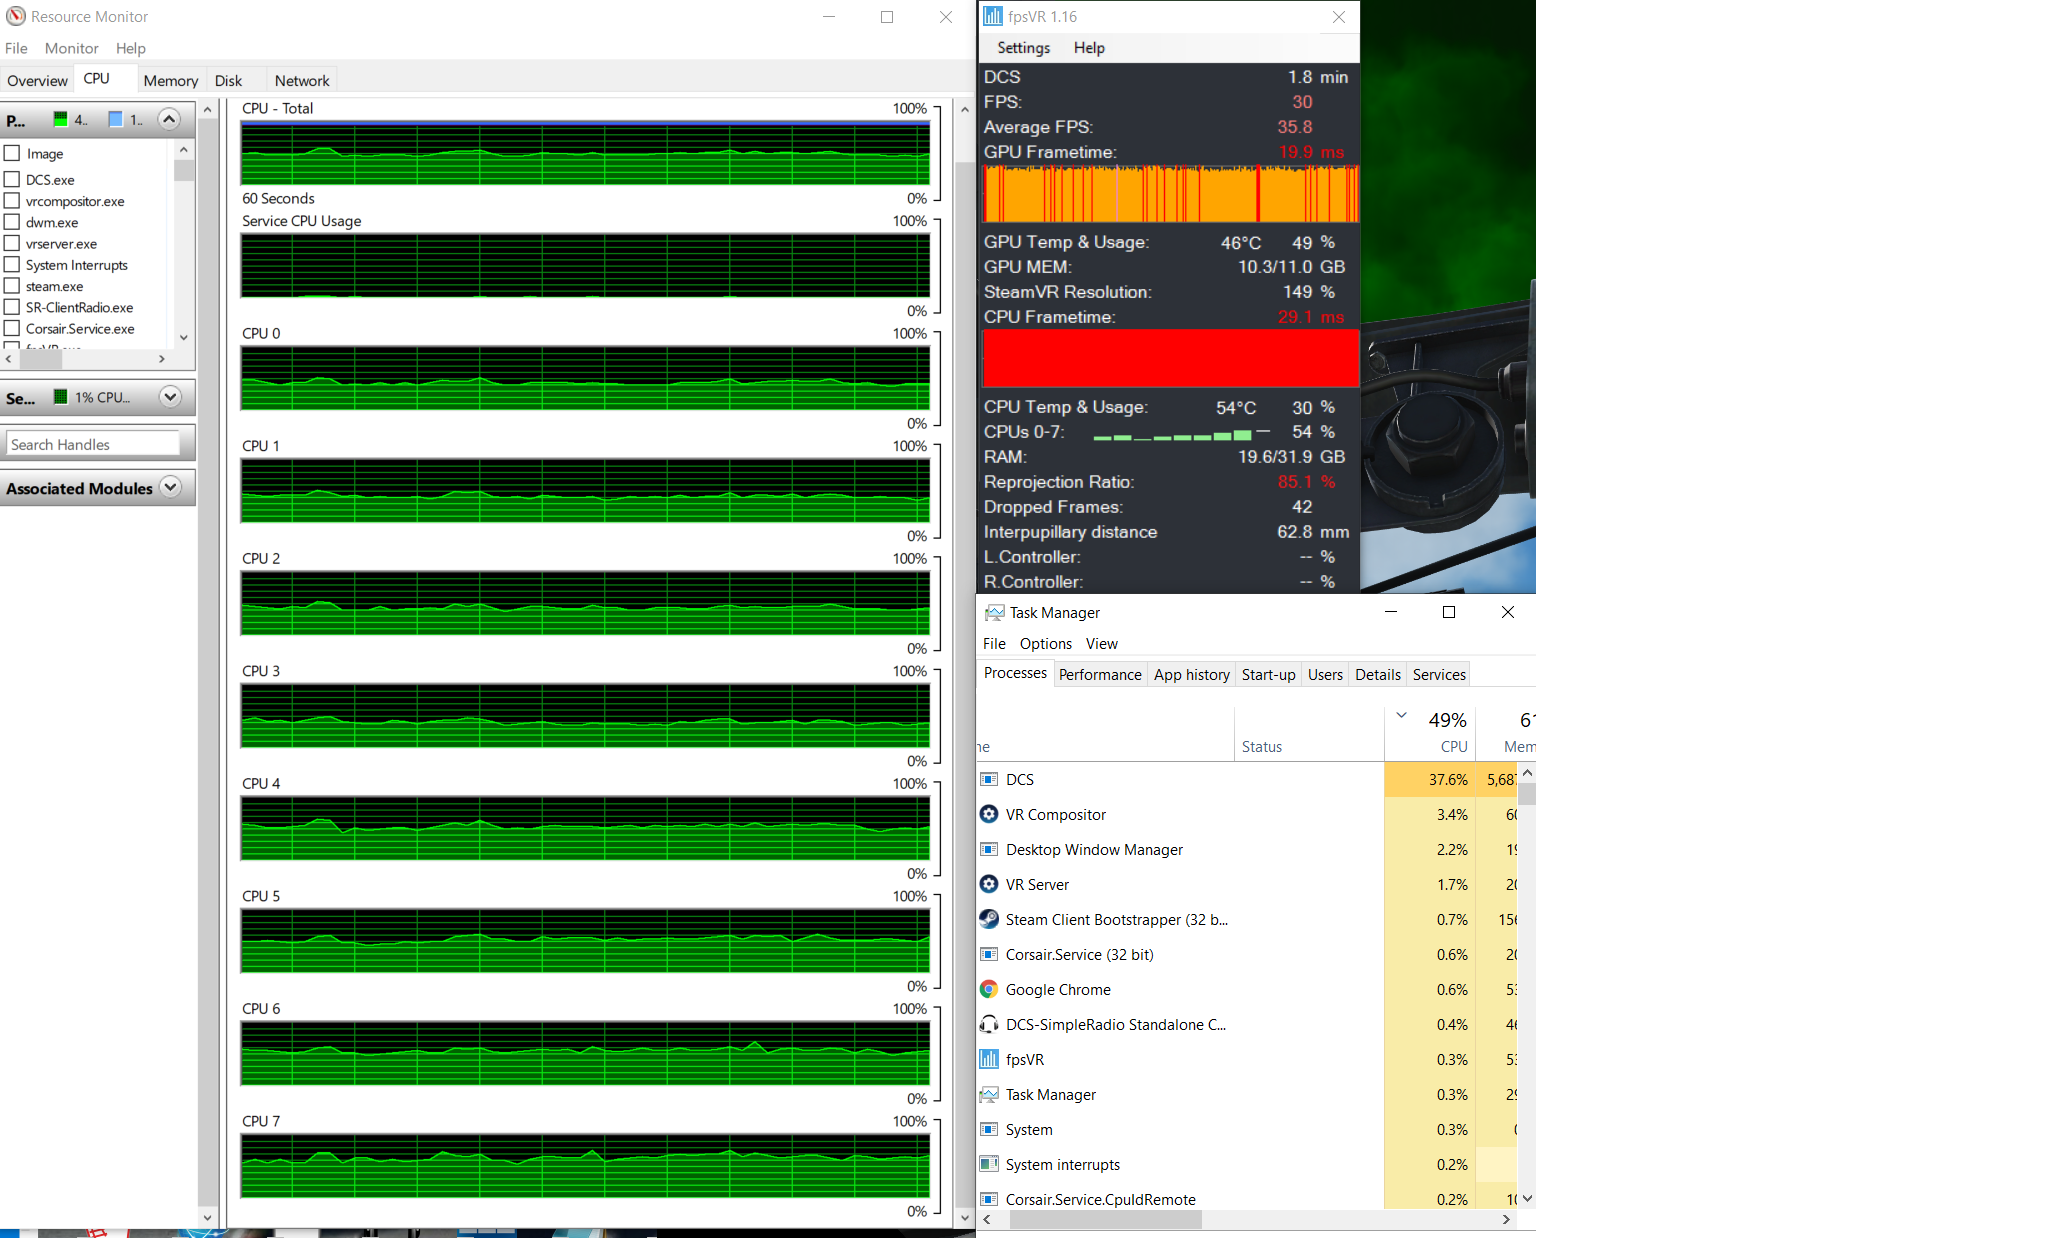Open the Help menu in fpsVR

(1089, 48)
